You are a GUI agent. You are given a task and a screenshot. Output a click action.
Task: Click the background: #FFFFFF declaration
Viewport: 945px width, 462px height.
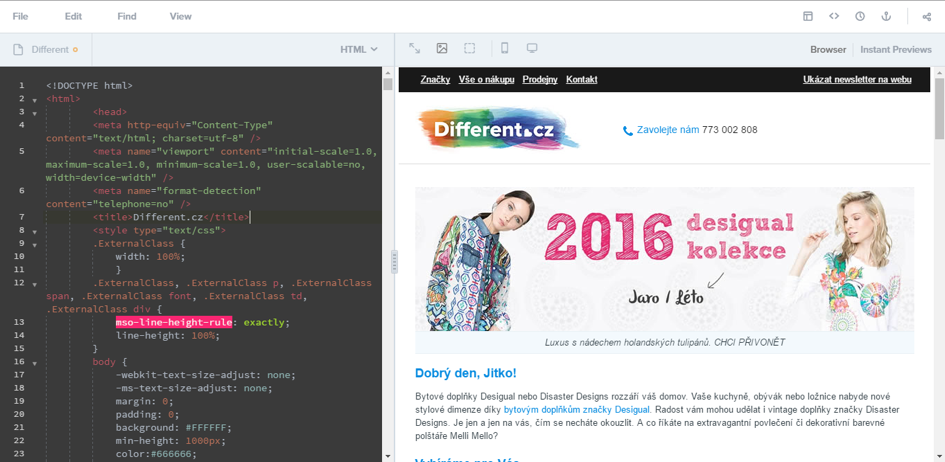coord(174,428)
